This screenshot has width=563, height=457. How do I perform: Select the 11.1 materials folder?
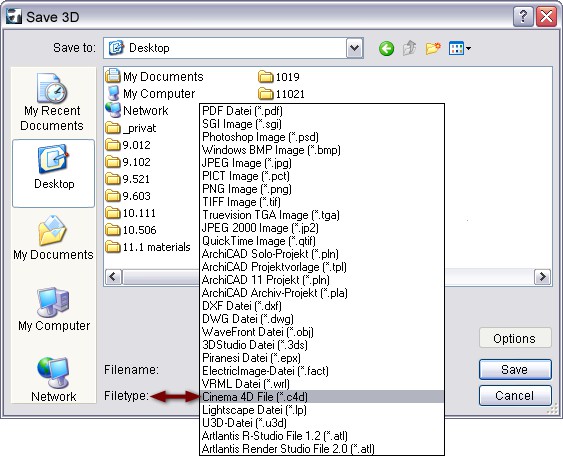tap(148, 247)
